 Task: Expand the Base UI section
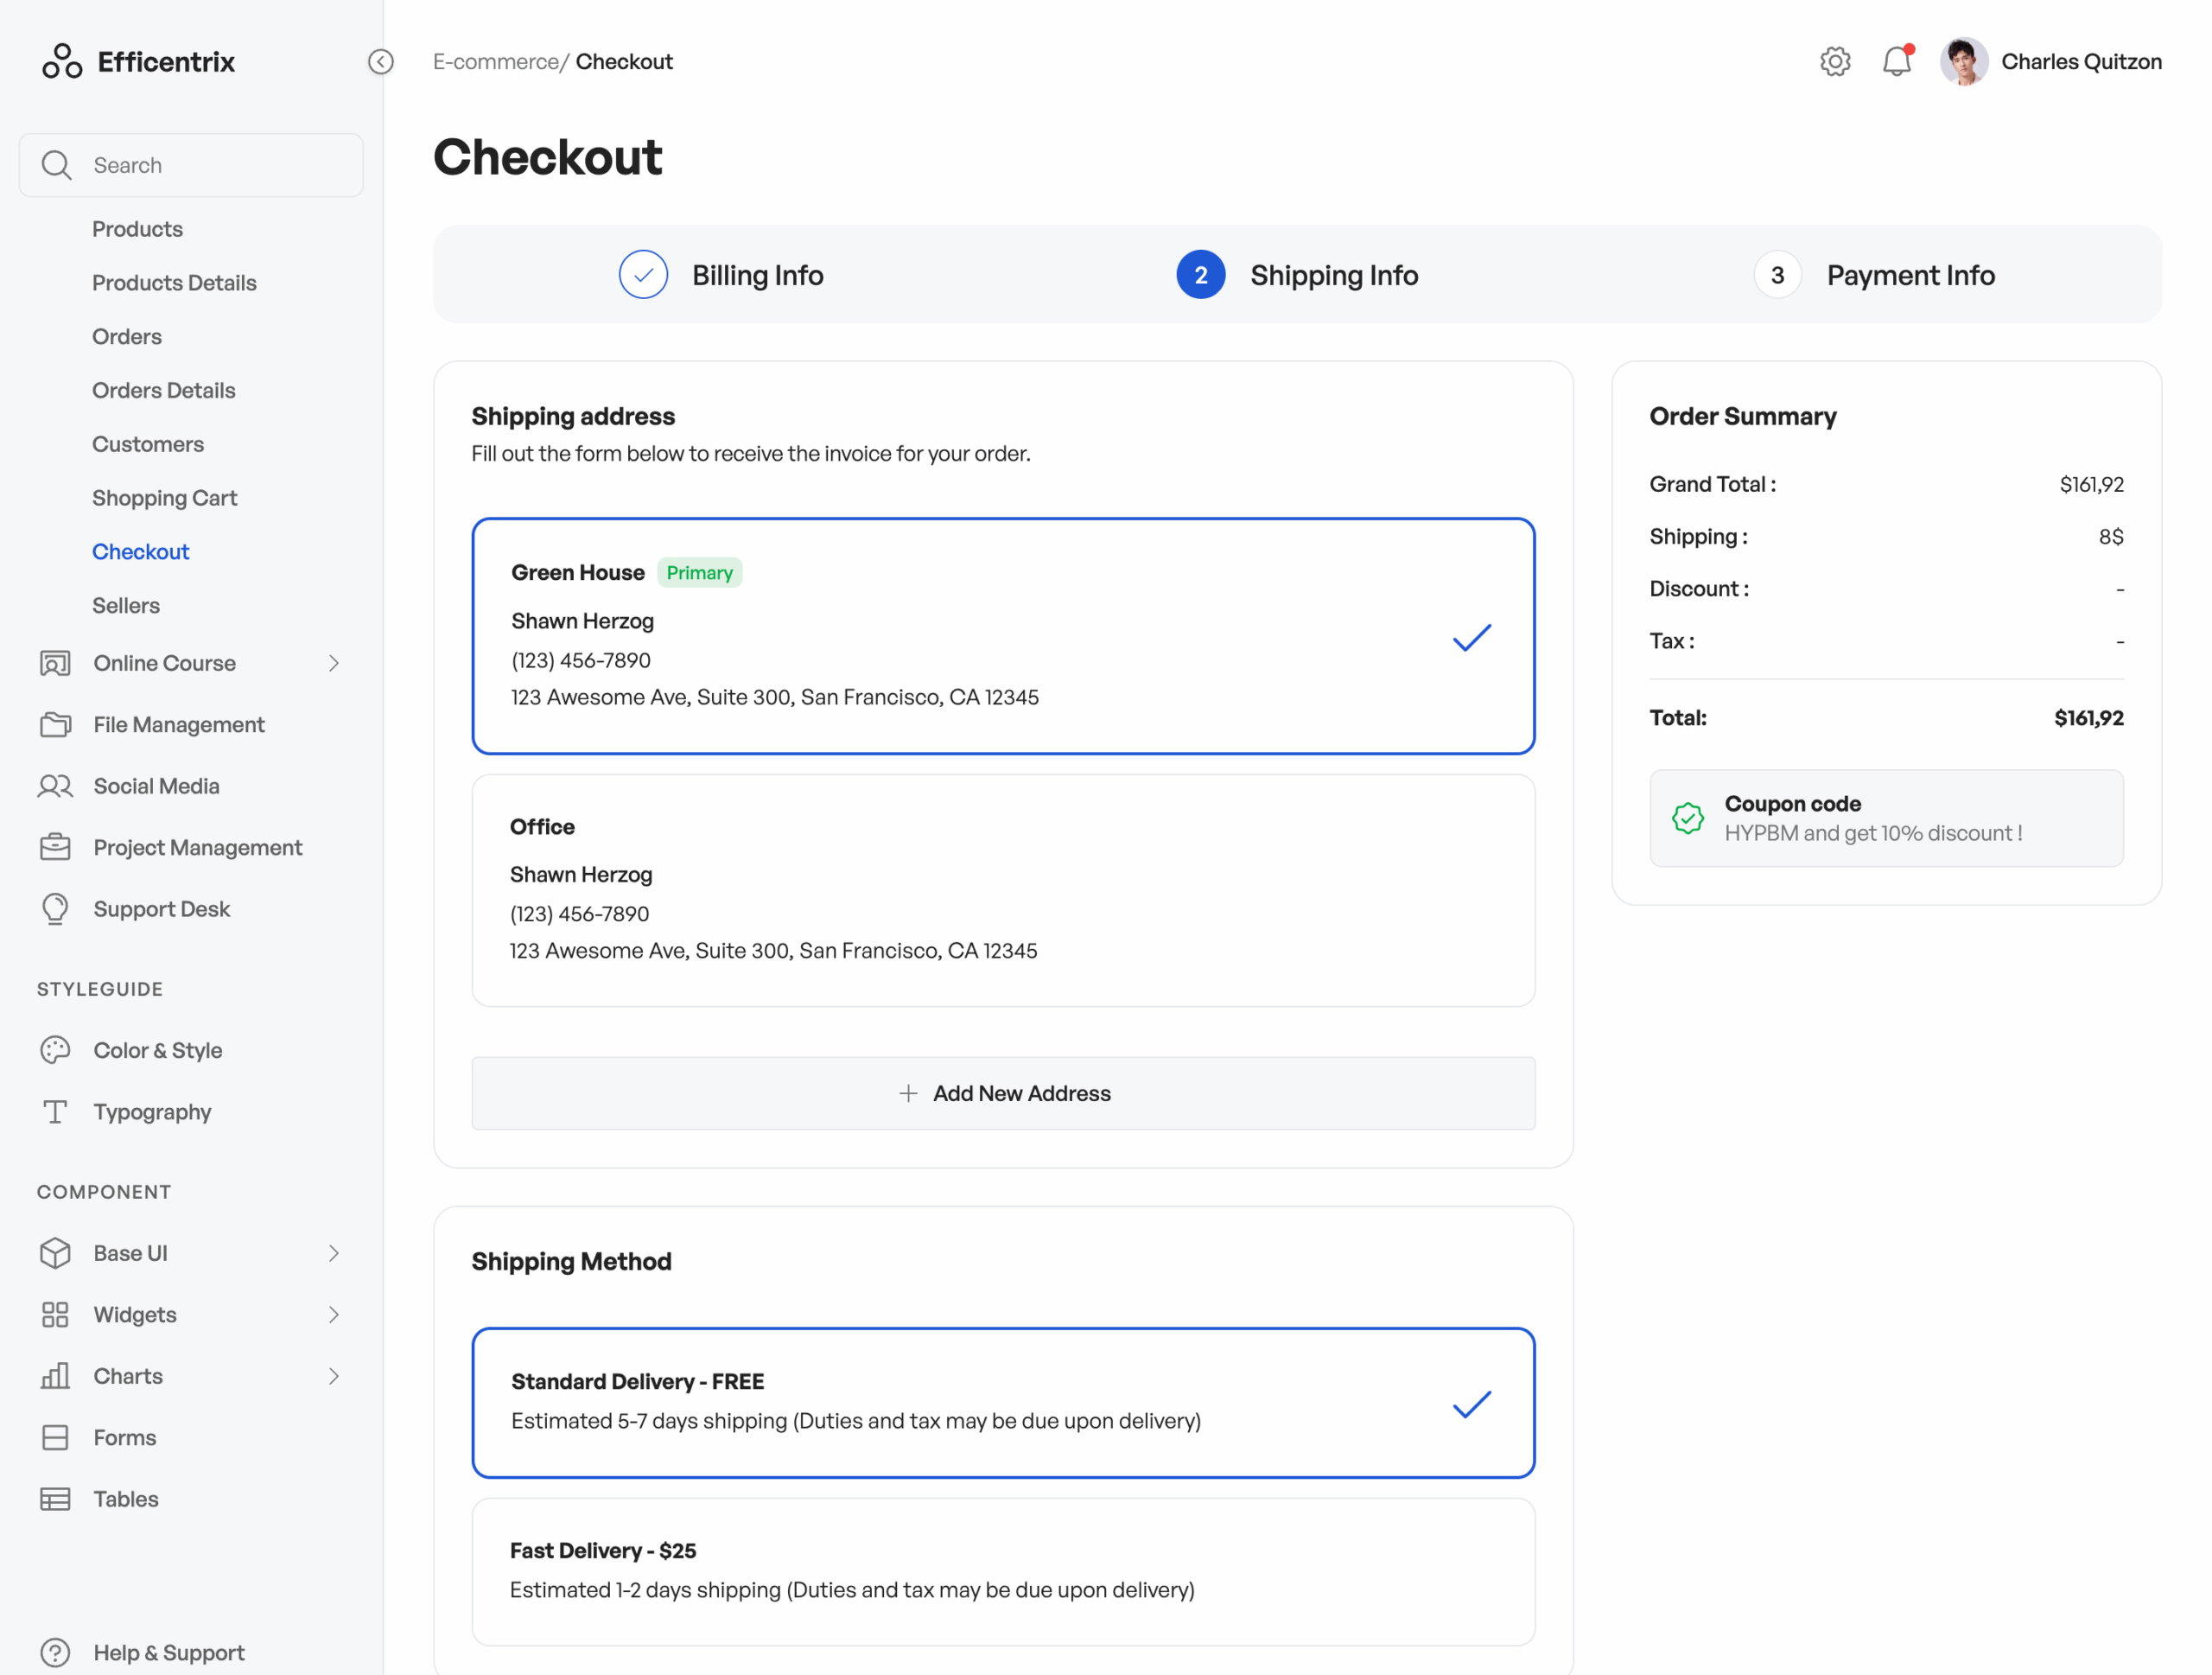(x=333, y=1253)
